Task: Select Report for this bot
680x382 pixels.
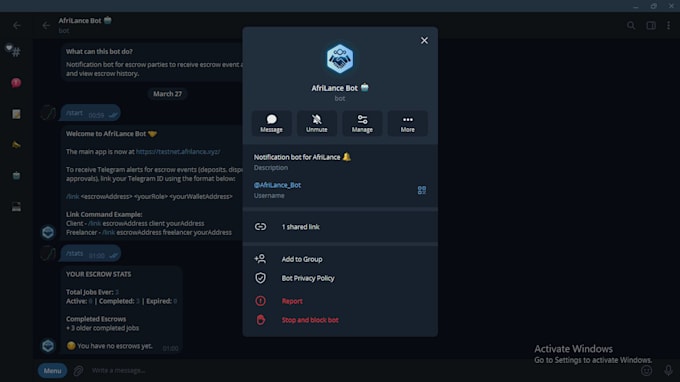Action: coord(340,301)
